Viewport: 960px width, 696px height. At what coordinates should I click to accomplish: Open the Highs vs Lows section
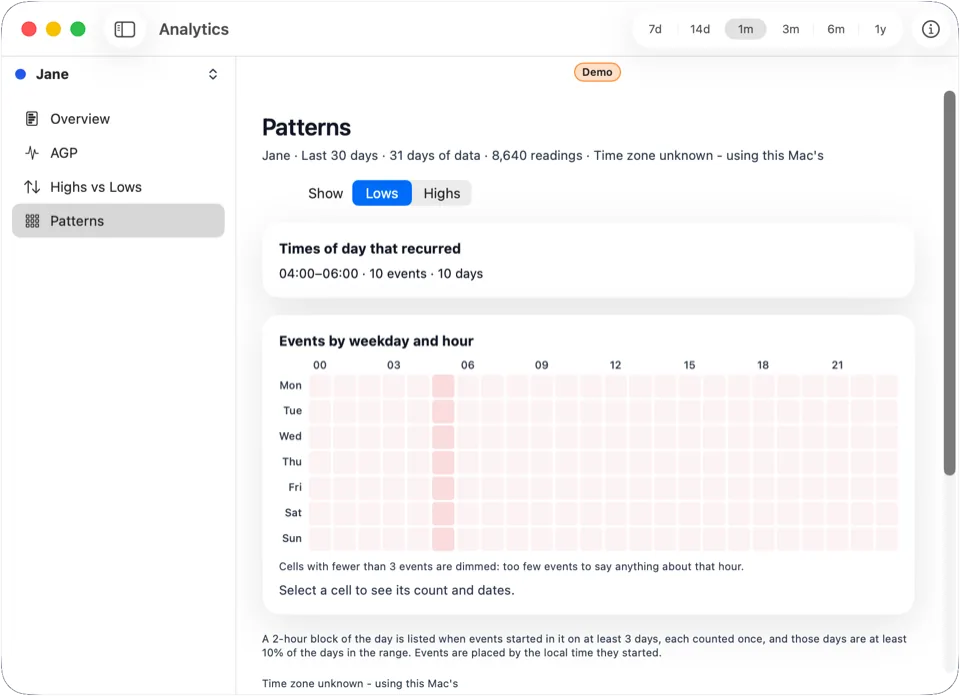(x=118, y=187)
